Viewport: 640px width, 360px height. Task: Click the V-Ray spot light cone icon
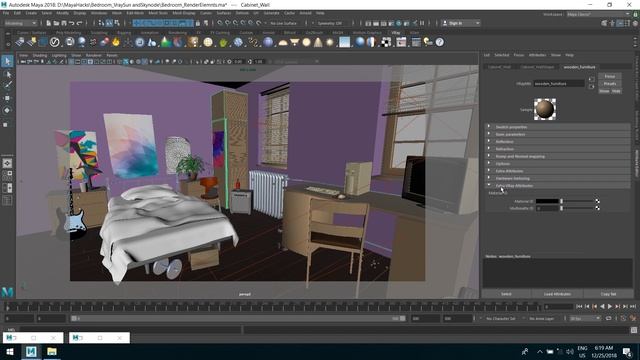tap(318, 42)
